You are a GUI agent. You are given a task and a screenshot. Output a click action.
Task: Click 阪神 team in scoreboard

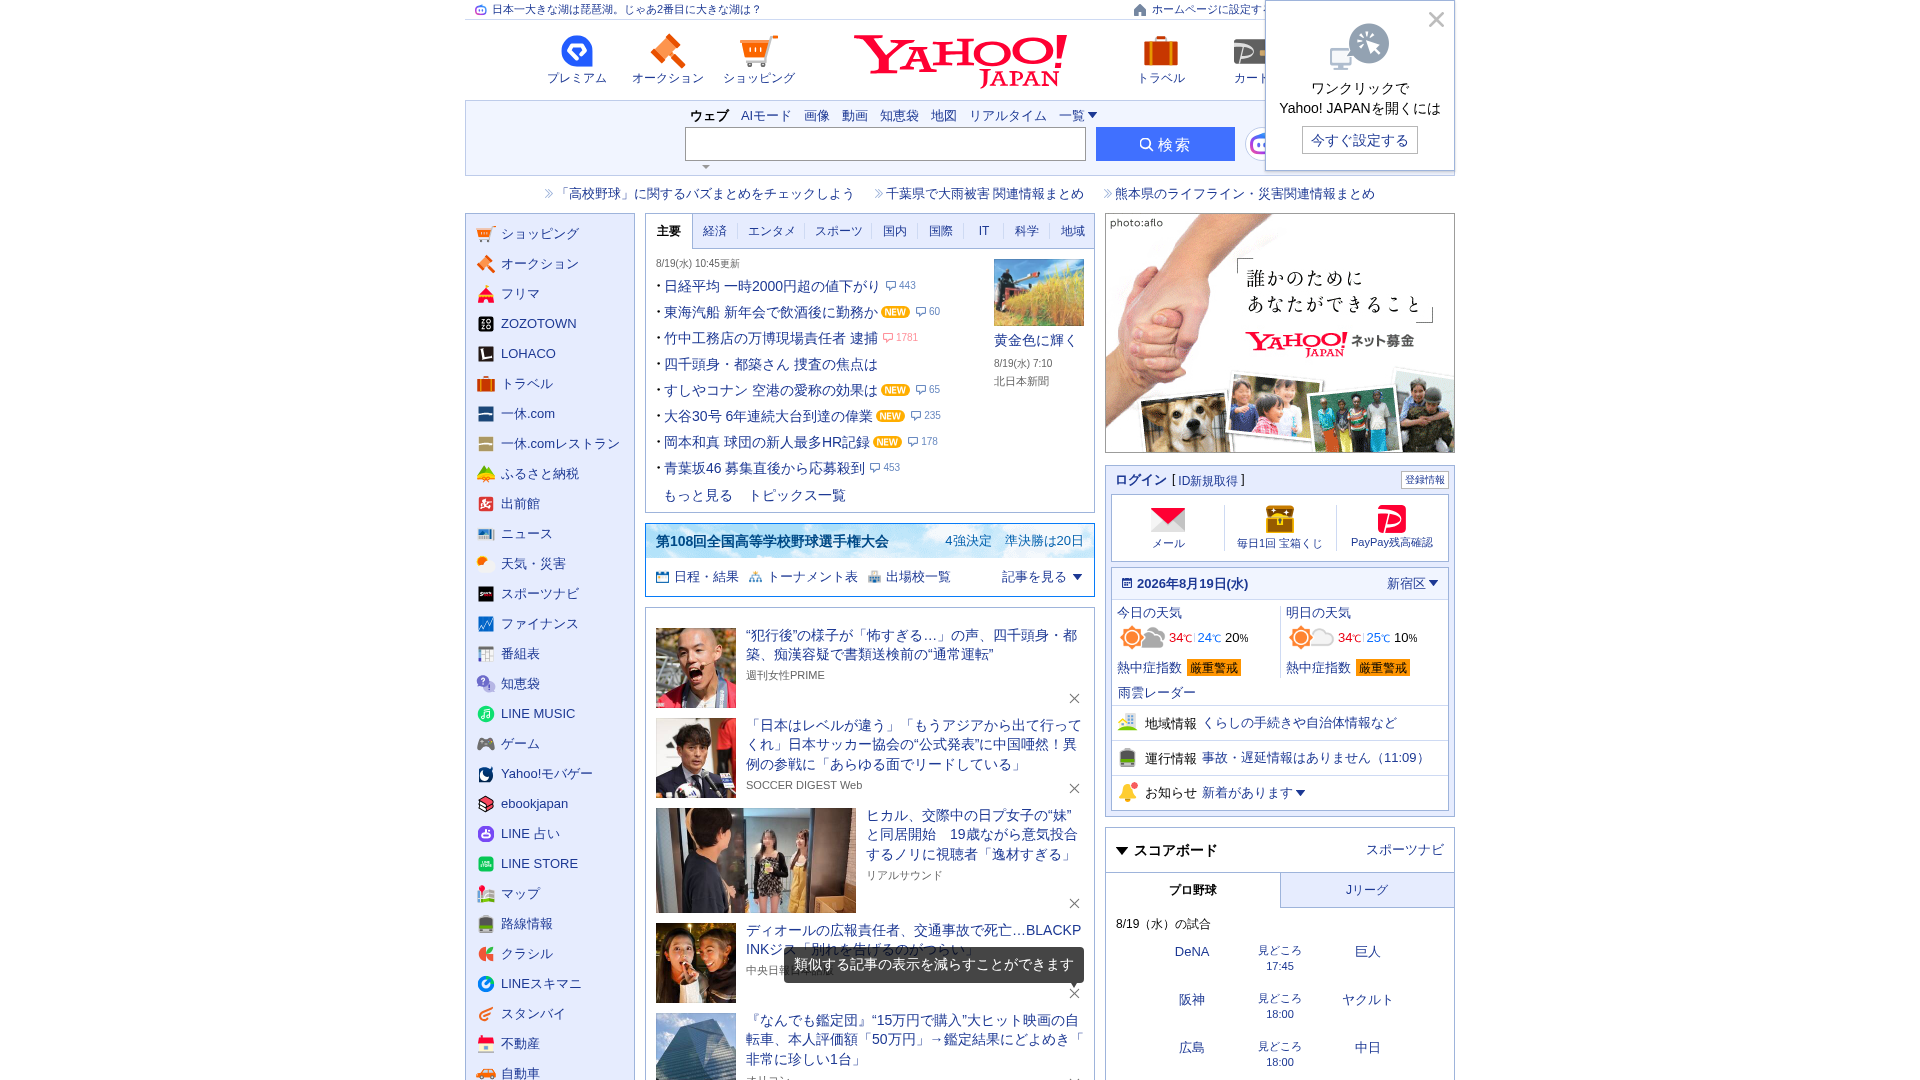[x=1192, y=1000]
